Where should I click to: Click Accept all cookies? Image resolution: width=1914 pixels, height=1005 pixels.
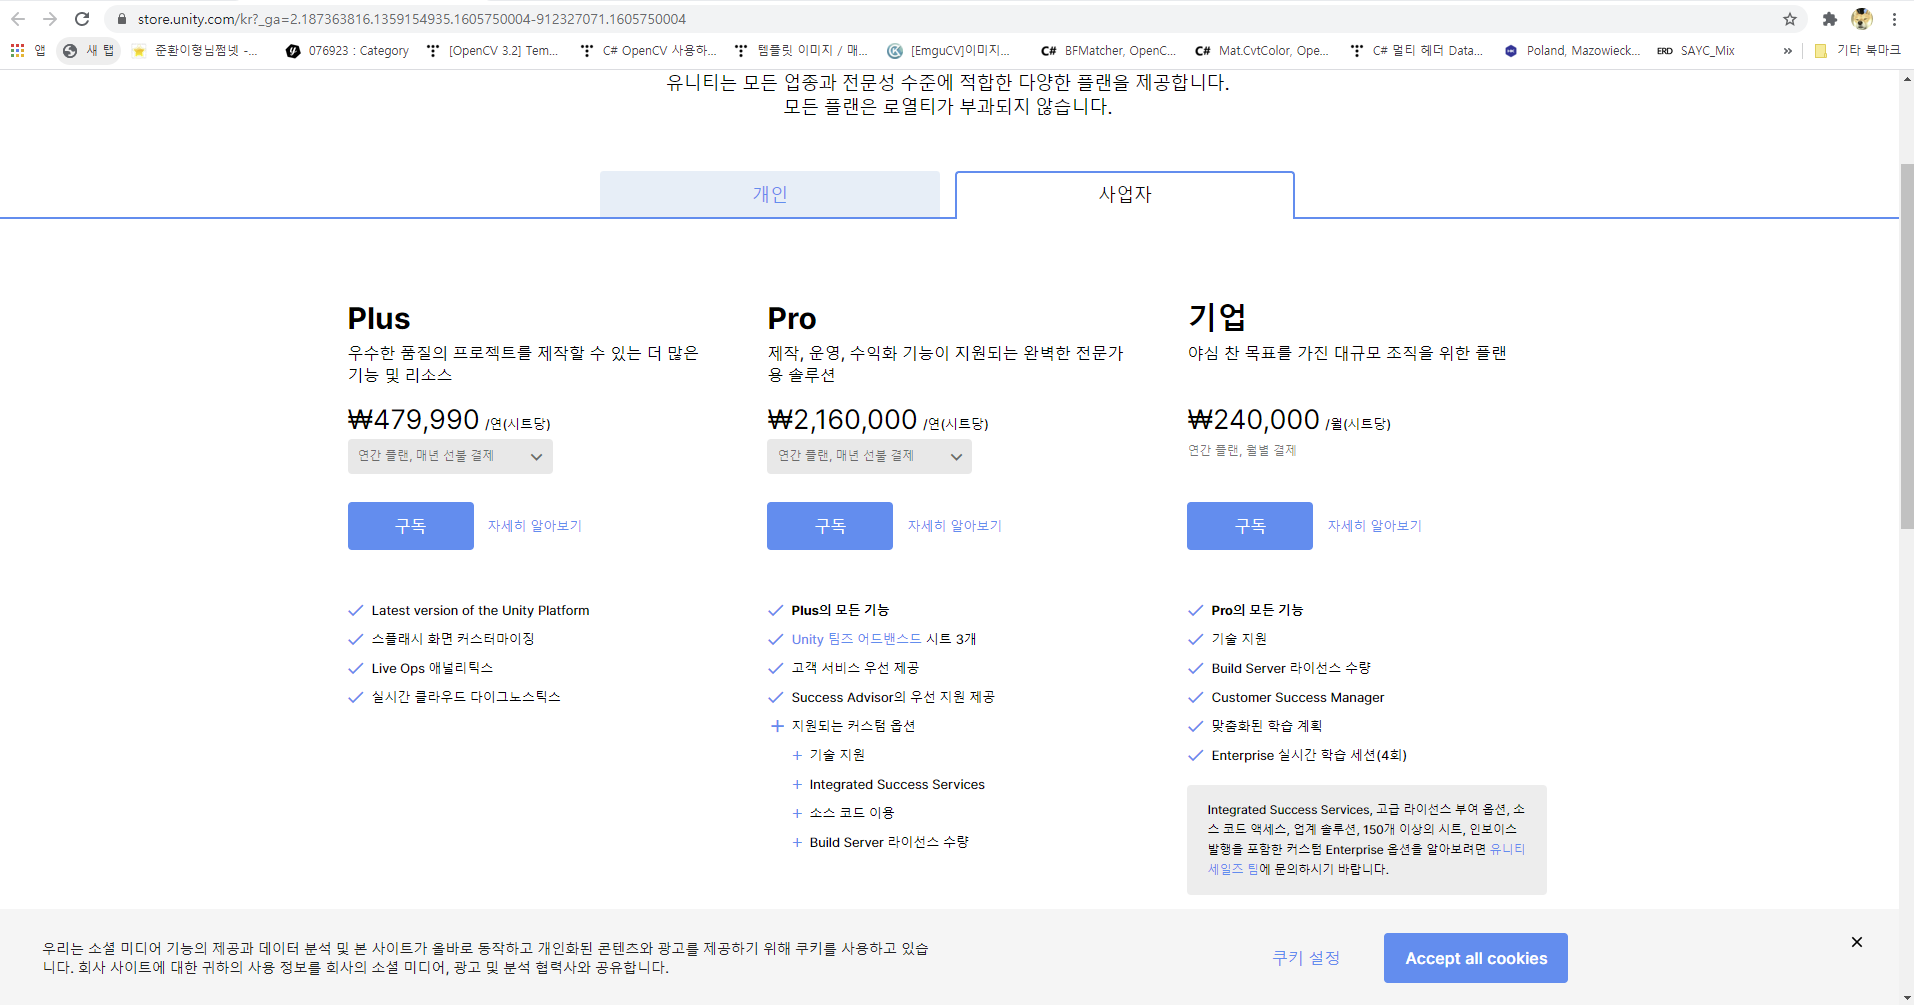pos(1476,958)
